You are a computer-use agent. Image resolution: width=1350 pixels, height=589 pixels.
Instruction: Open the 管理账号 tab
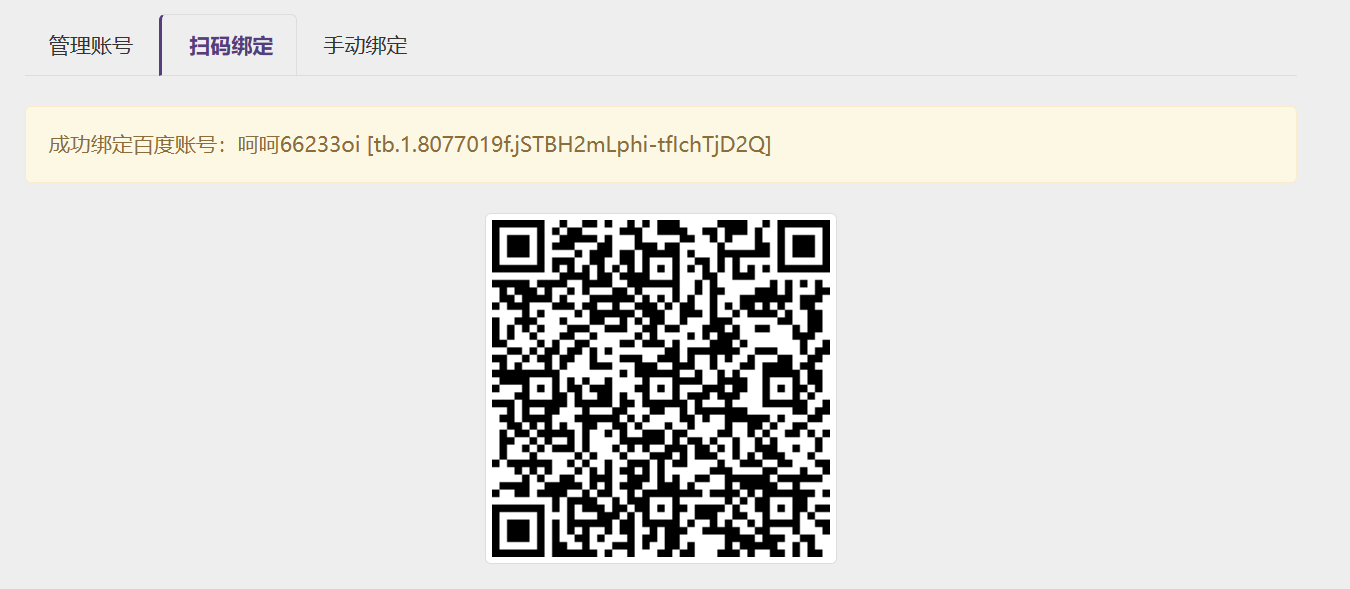click(90, 46)
